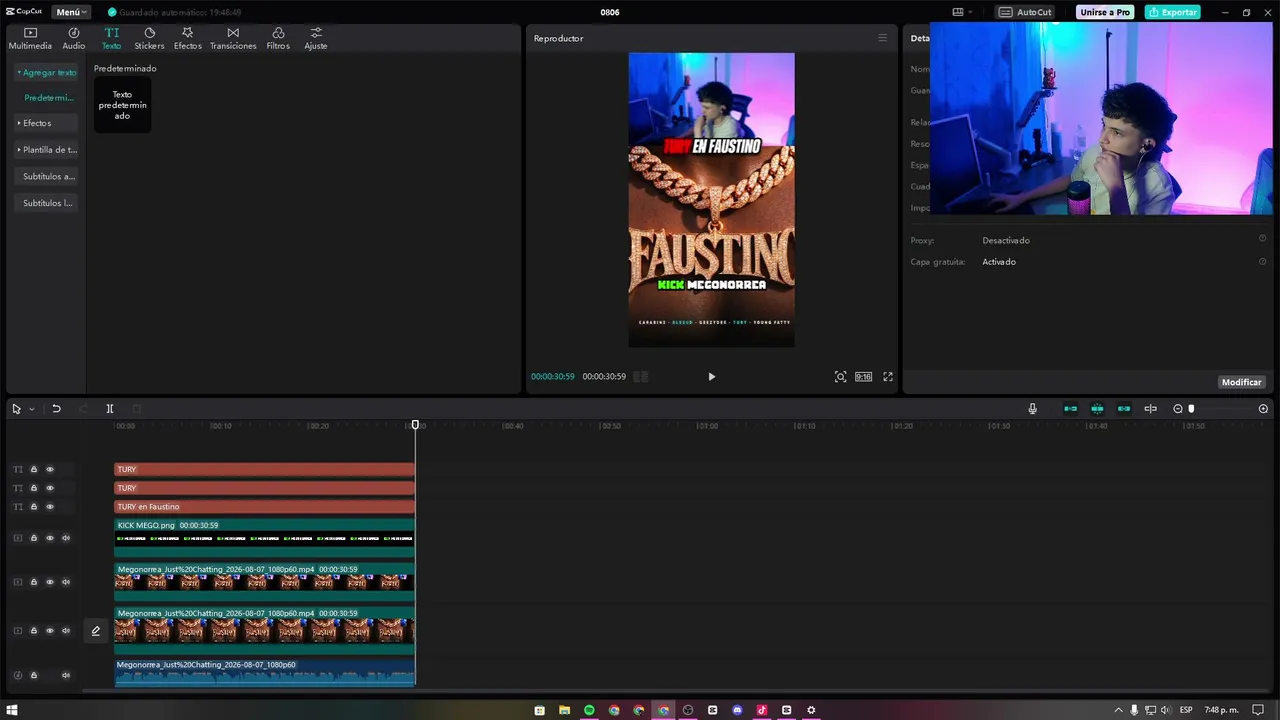Viewport: 1280px width, 720px height.
Task: Adjust the timeline zoom slider
Action: (x=1191, y=409)
